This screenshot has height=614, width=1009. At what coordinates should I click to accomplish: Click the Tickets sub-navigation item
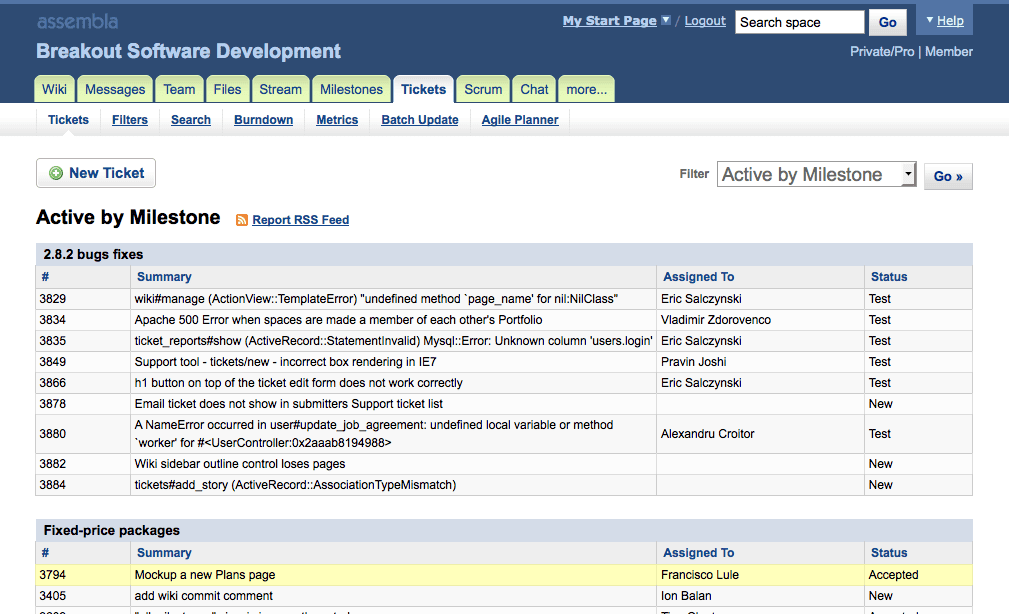click(68, 120)
